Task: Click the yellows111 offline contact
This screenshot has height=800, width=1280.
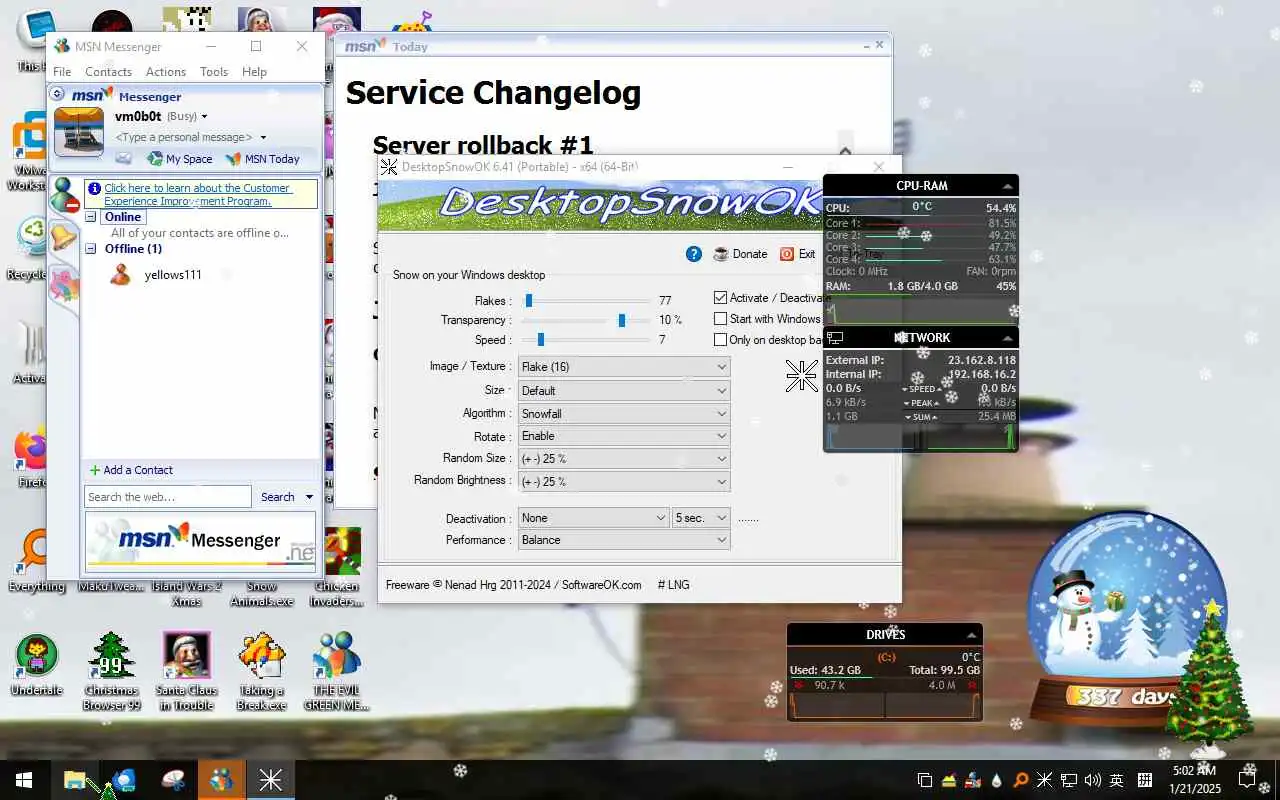Action: (x=173, y=275)
